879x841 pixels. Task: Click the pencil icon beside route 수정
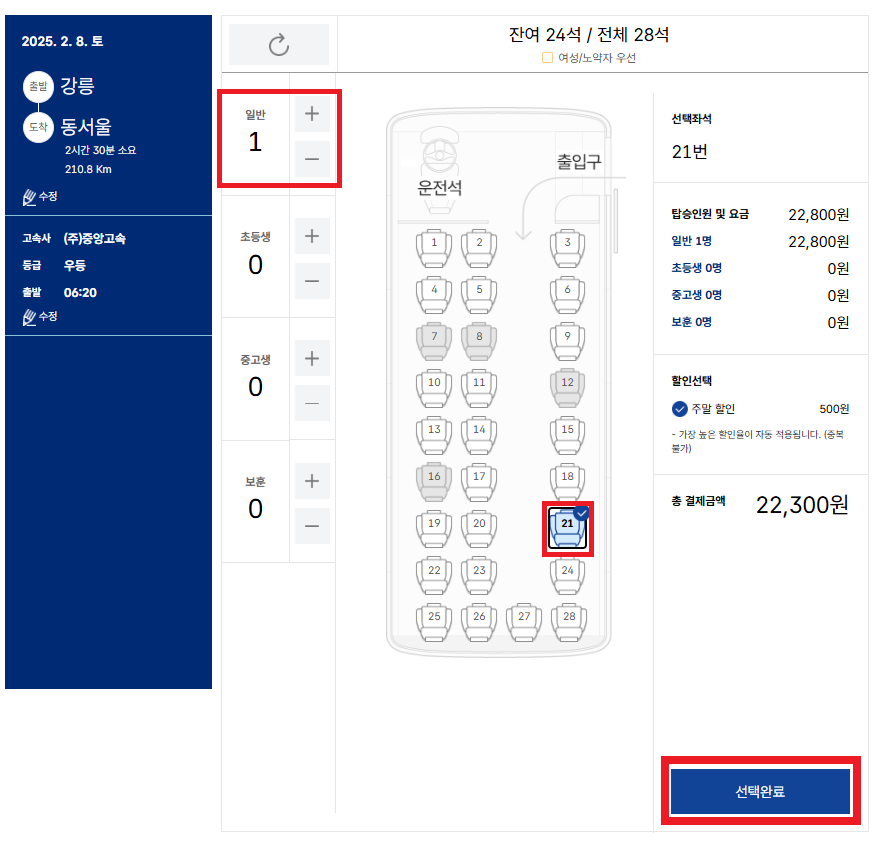coord(30,196)
